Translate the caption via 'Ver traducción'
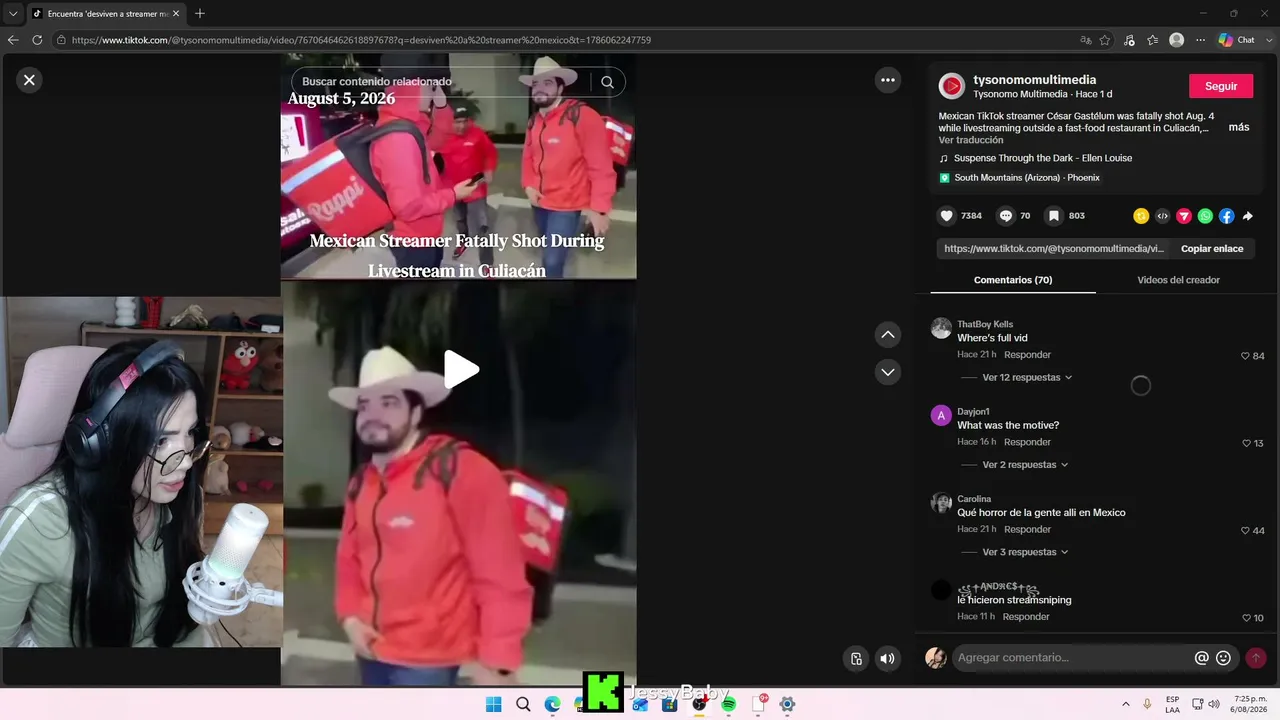1280x720 pixels. point(971,141)
